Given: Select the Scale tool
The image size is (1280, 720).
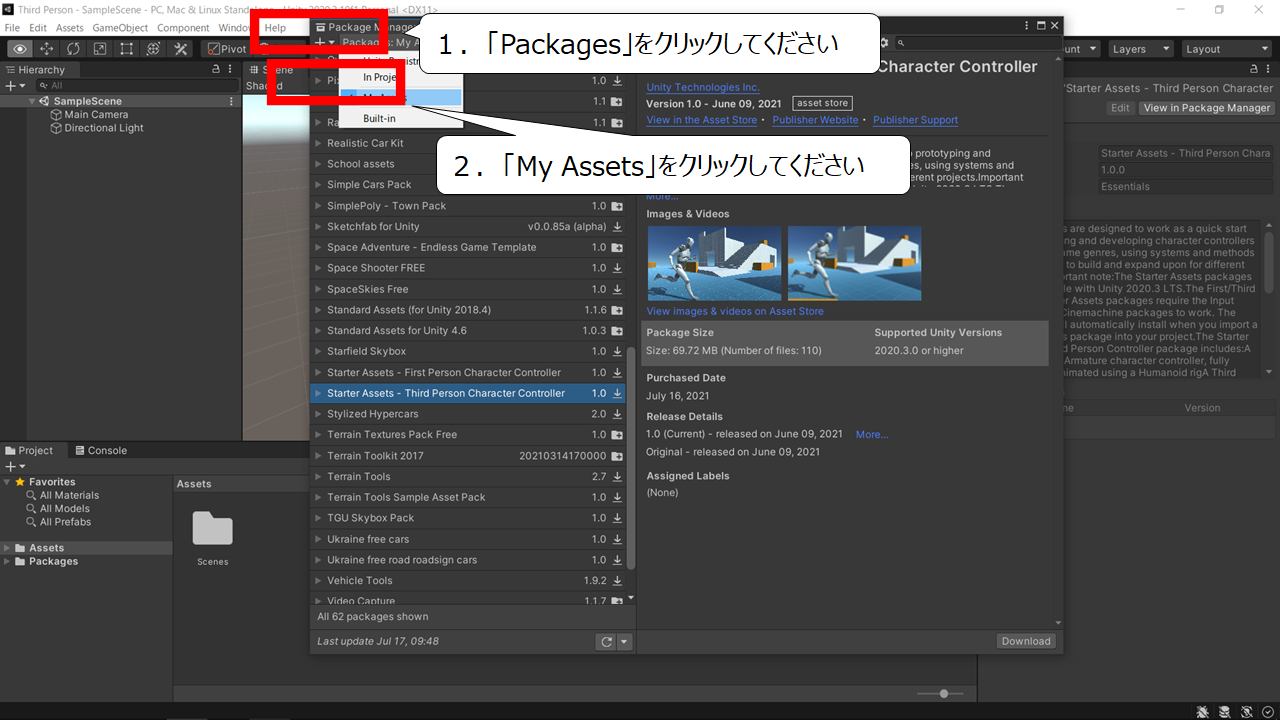Looking at the screenshot, I should coord(100,49).
